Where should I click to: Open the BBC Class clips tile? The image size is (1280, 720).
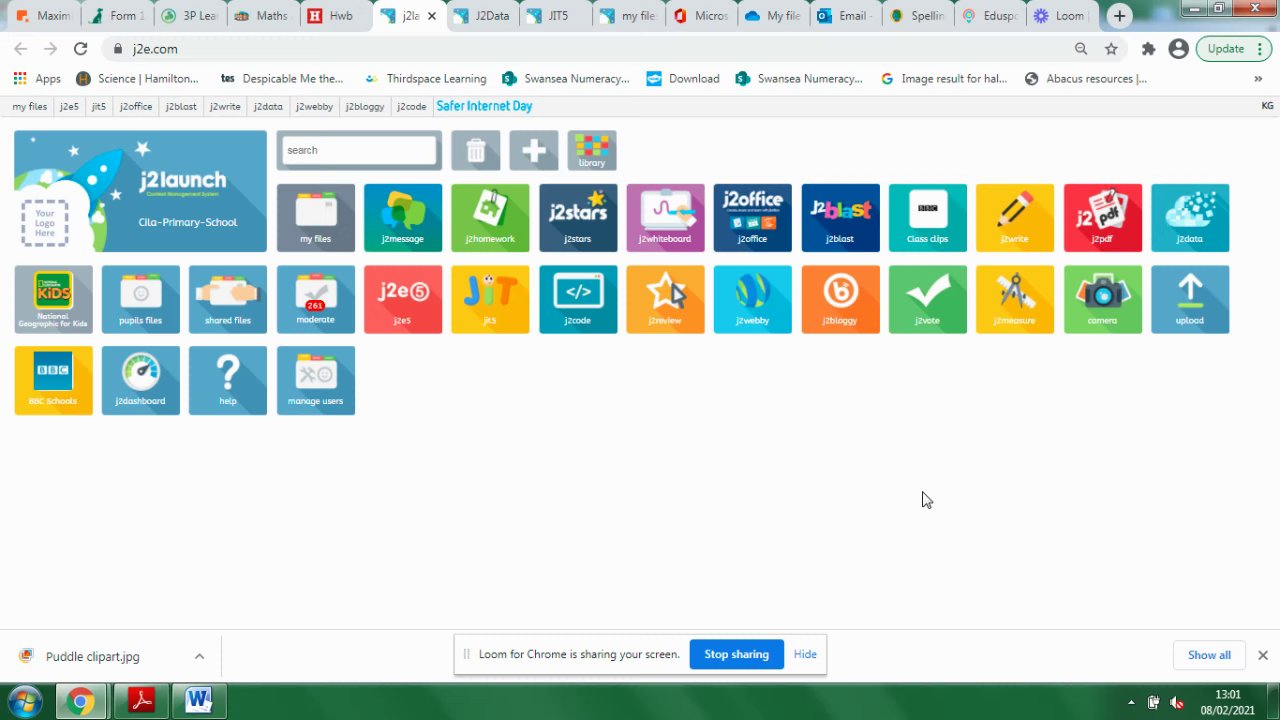click(927, 217)
